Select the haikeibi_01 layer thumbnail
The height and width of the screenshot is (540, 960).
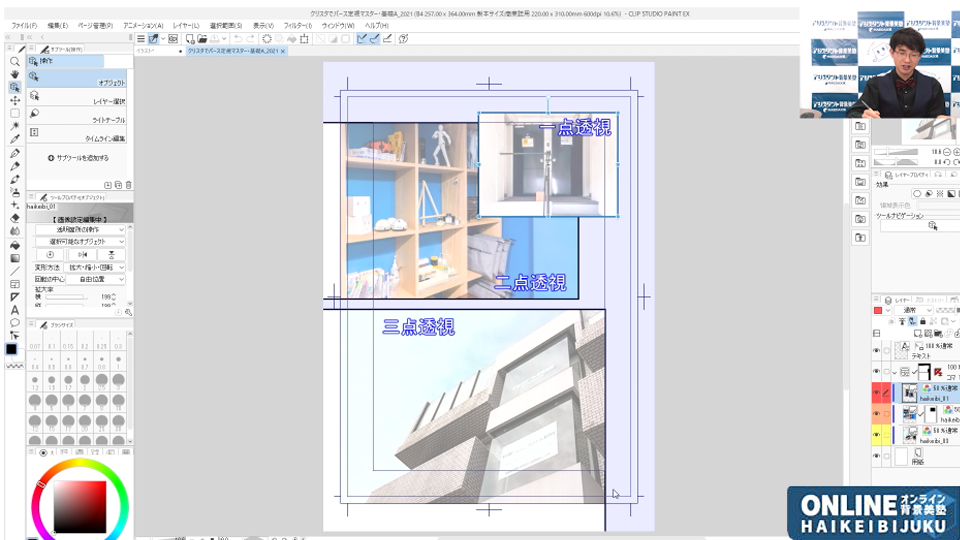[x=911, y=391]
